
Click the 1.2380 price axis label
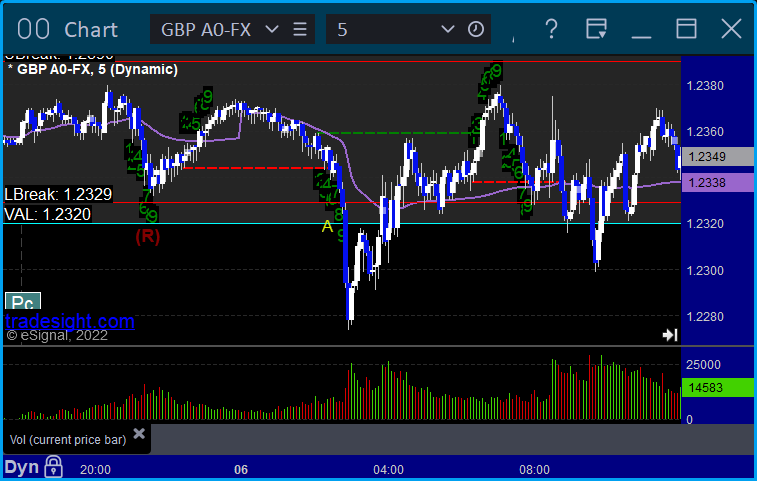tap(705, 86)
